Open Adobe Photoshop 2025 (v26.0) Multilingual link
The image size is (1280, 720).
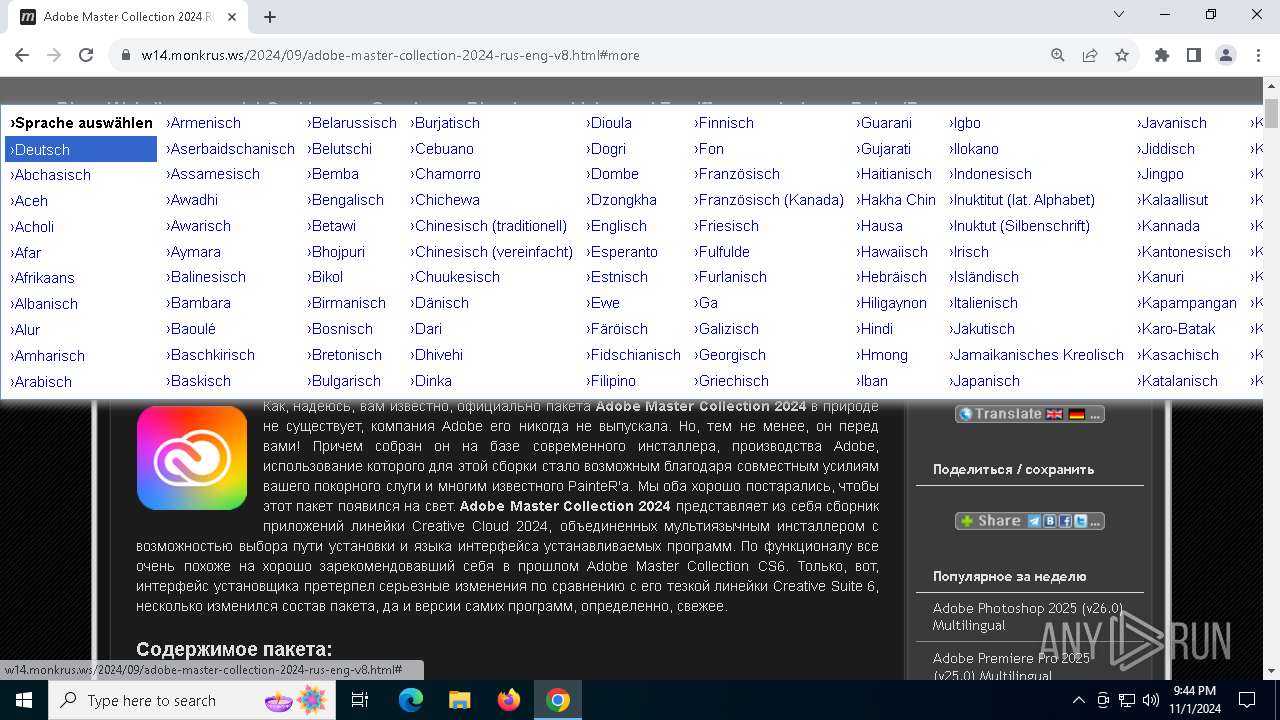coord(1028,617)
